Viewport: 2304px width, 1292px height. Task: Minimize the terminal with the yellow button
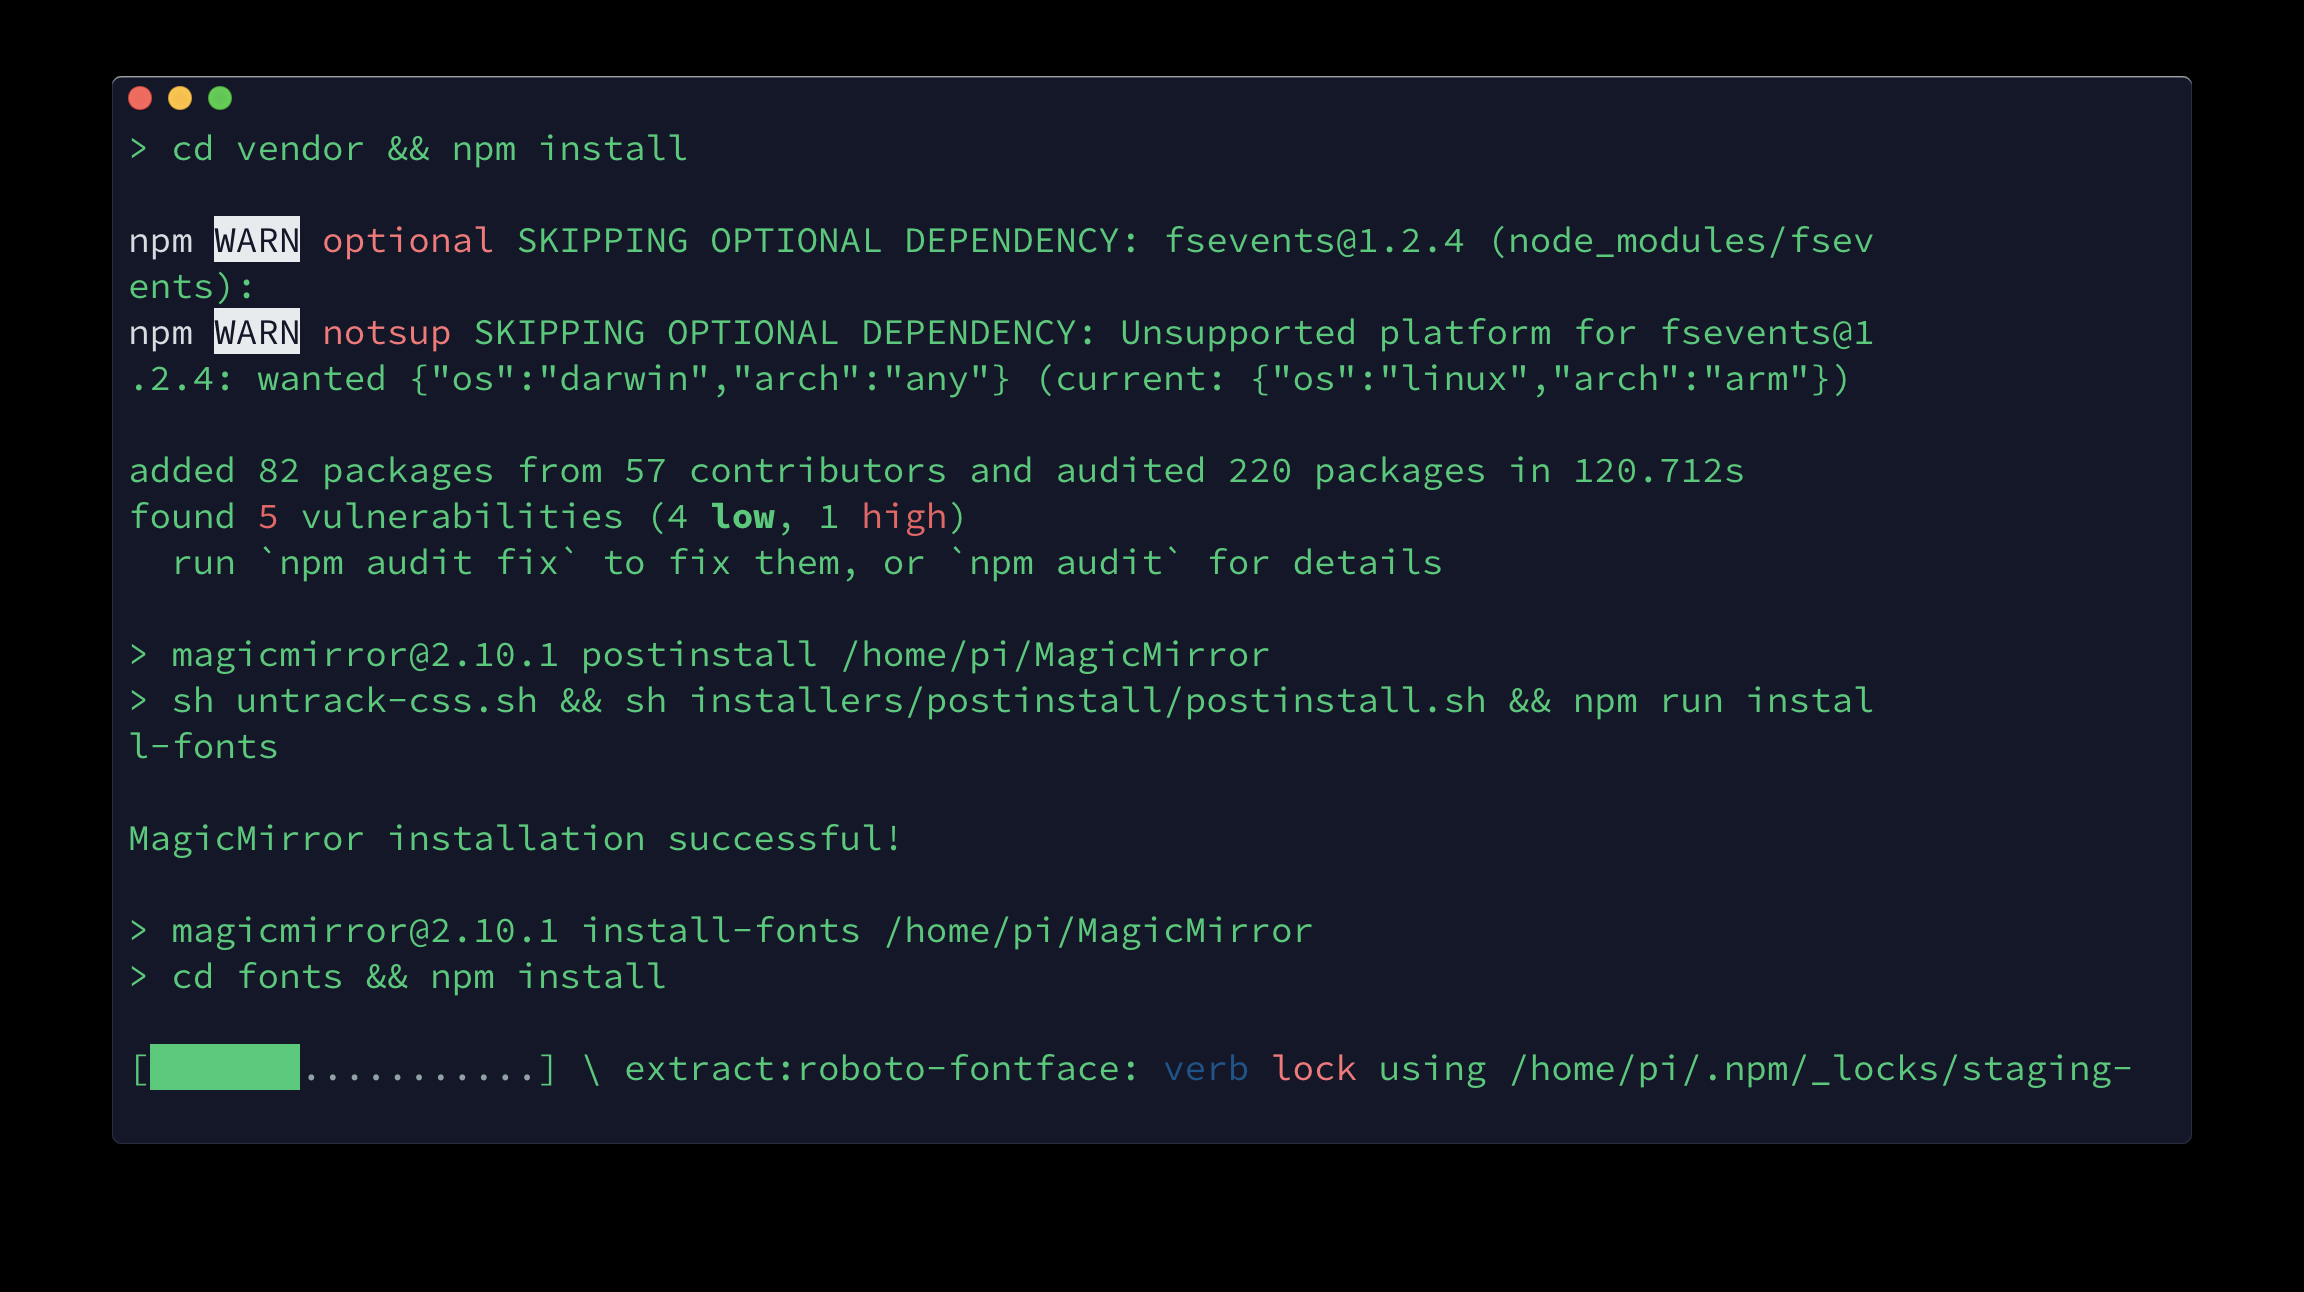tap(180, 98)
